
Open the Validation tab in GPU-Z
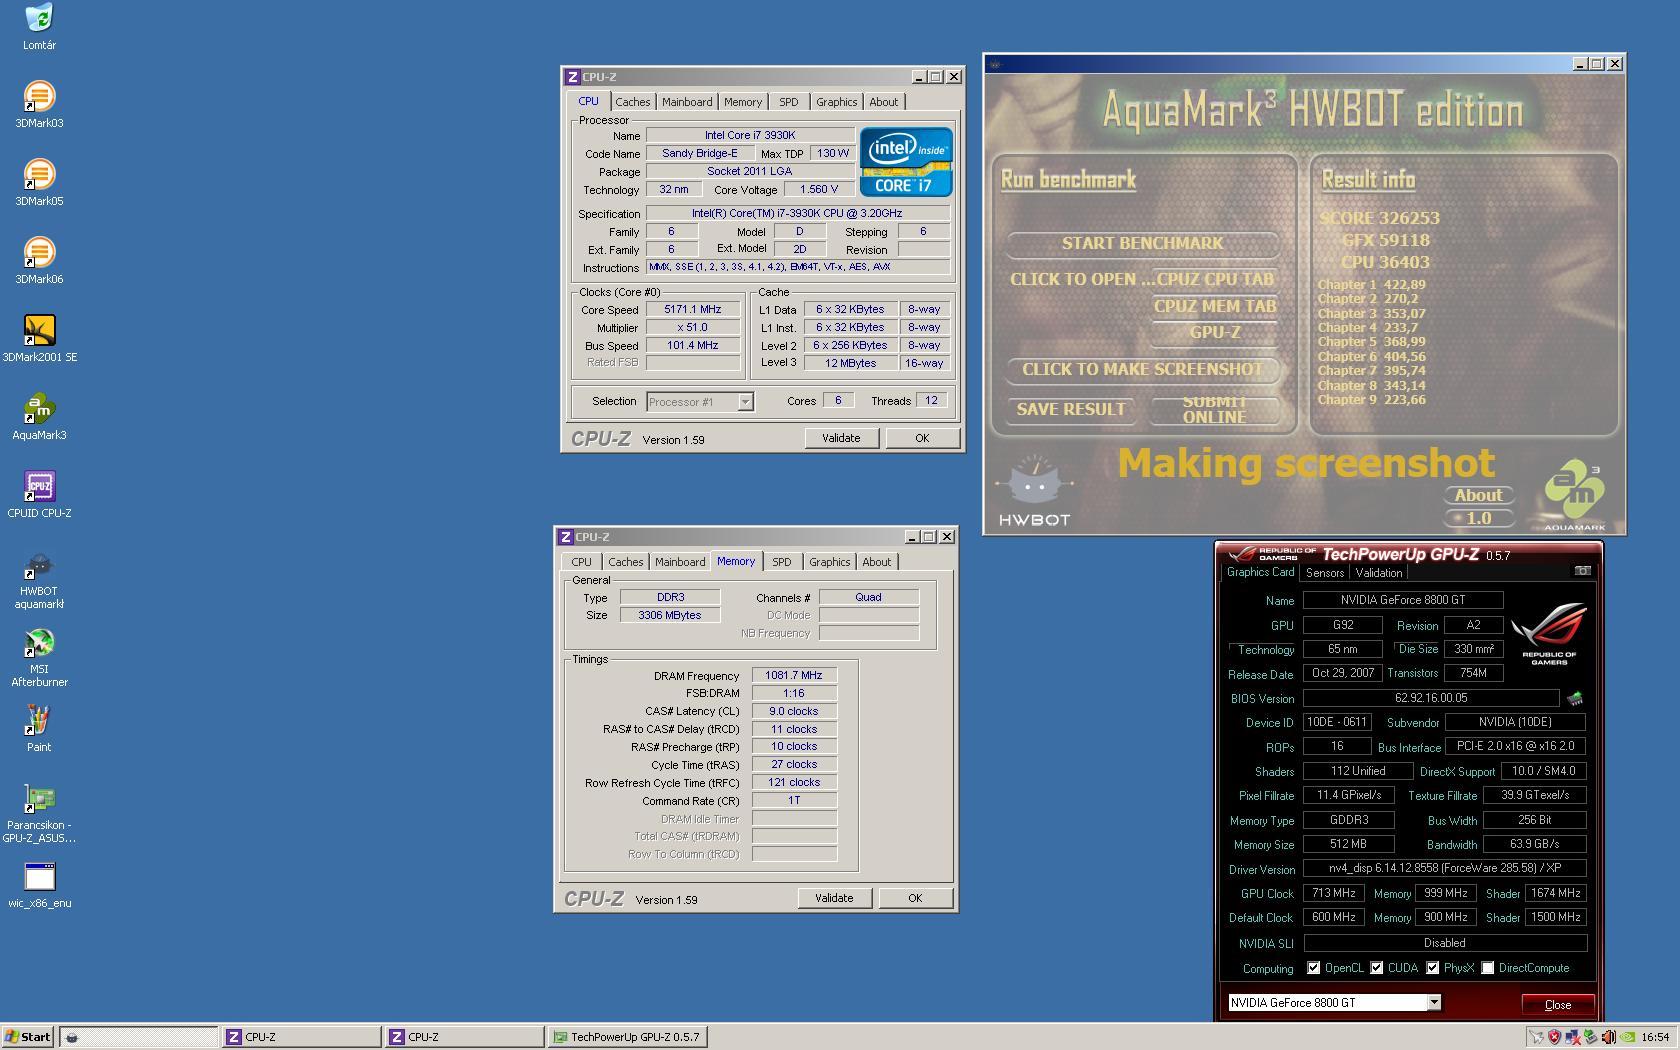coord(1378,573)
